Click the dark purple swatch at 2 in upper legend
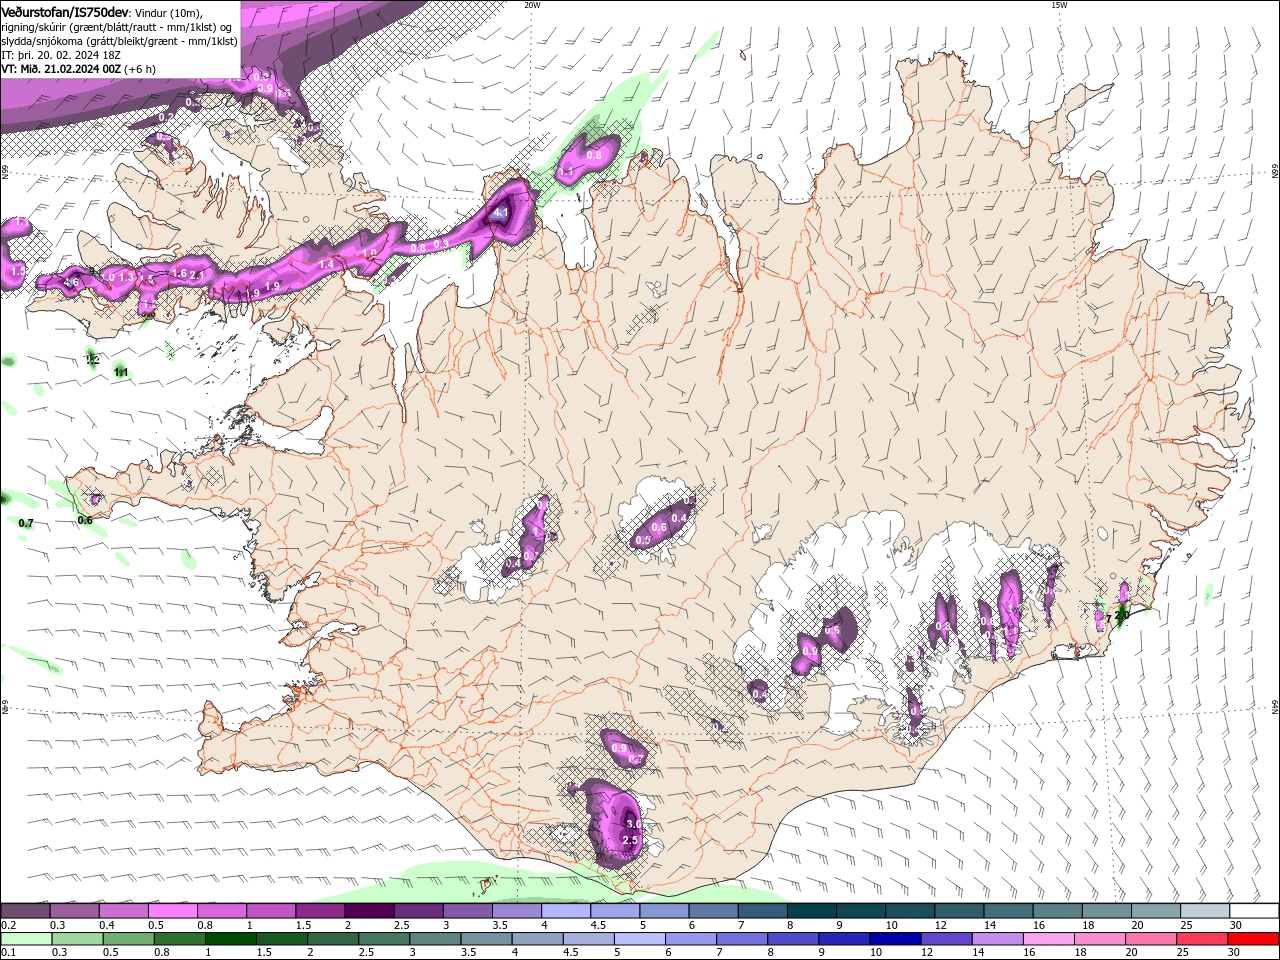1280x960 pixels. coord(369,910)
